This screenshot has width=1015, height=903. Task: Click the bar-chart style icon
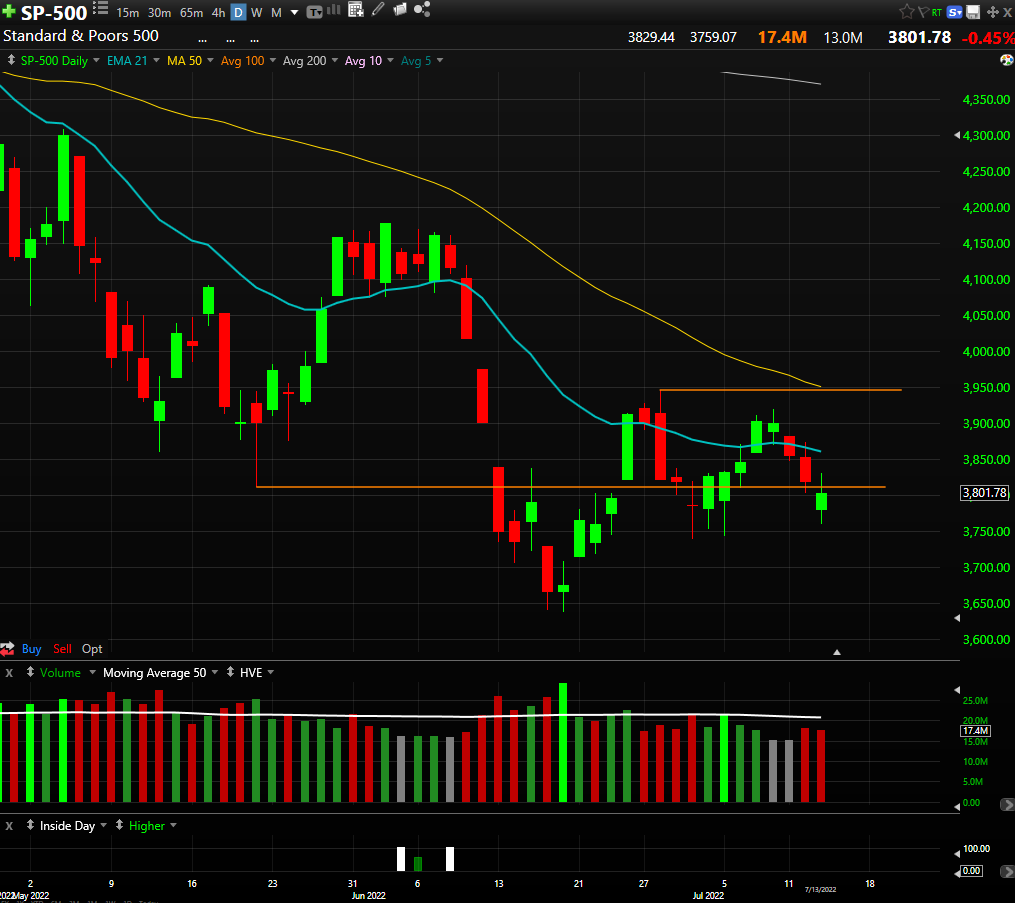click(334, 10)
